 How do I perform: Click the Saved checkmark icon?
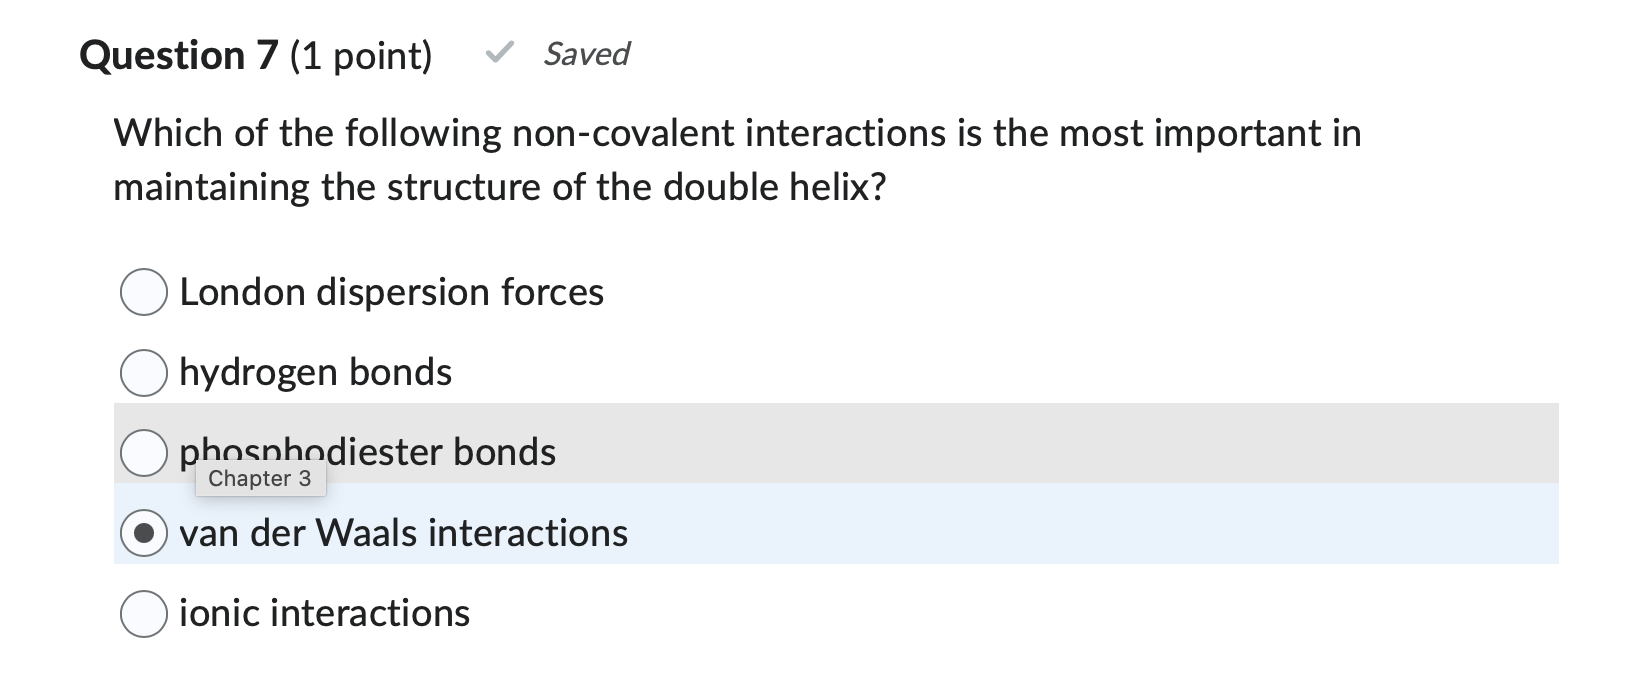click(501, 55)
